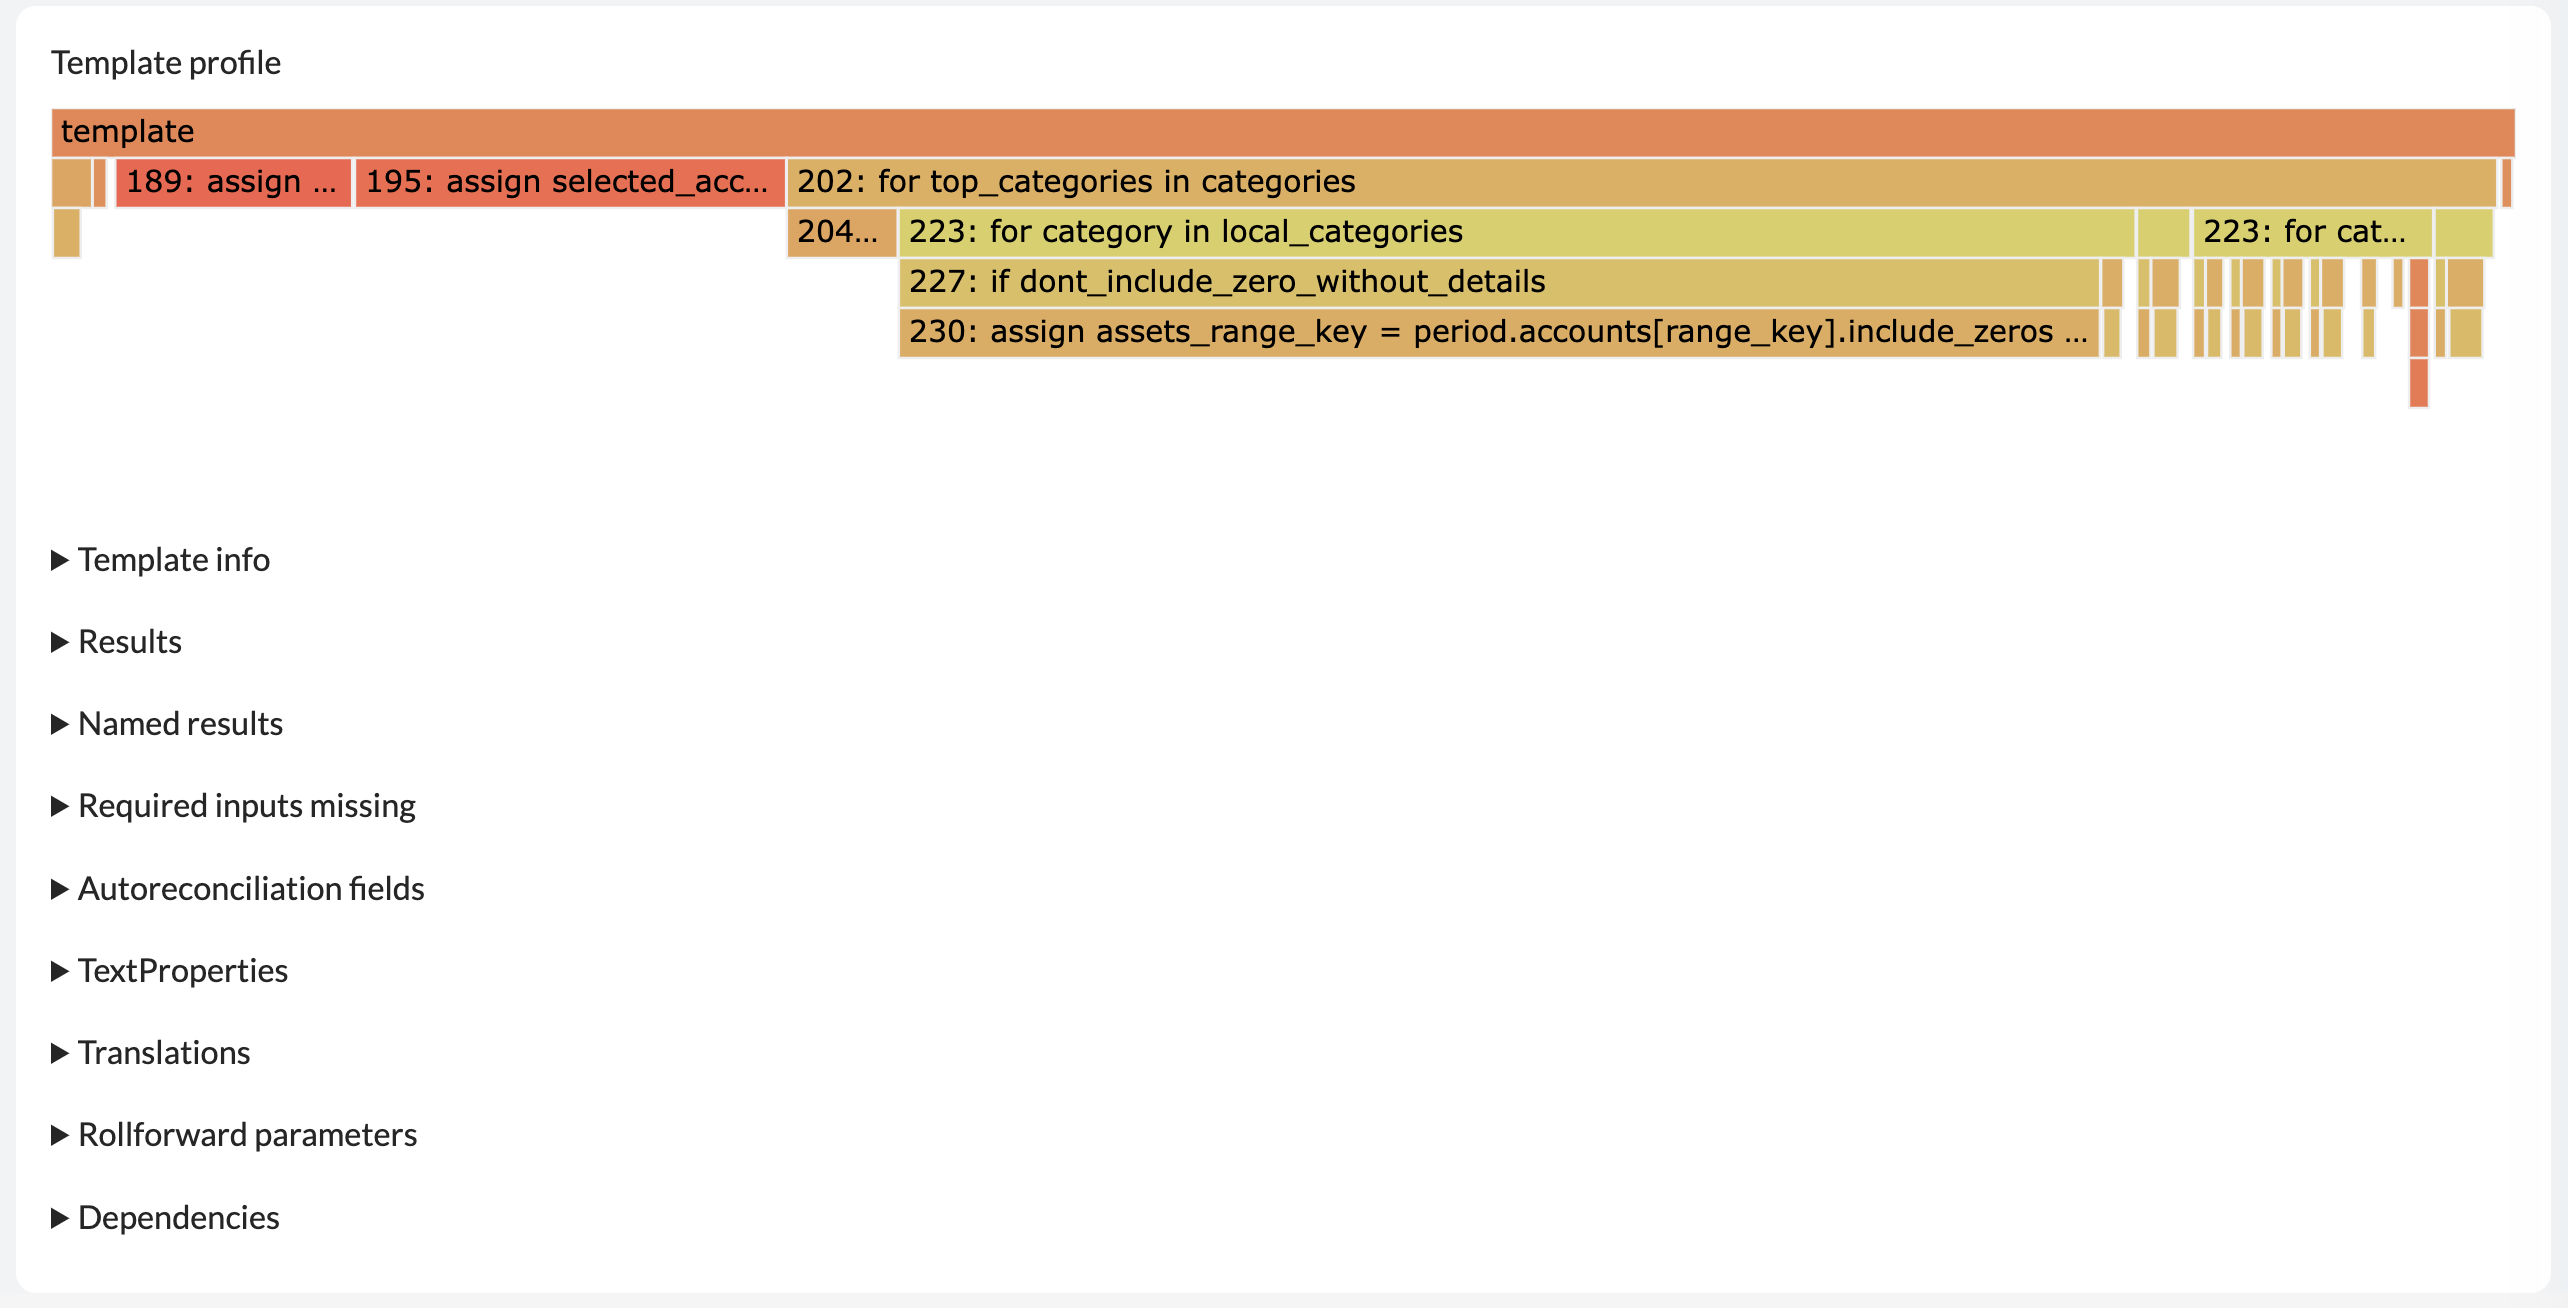Click the '195: assign selected_acc...' flame bar
The width and height of the screenshot is (2568, 1308).
tap(570, 182)
